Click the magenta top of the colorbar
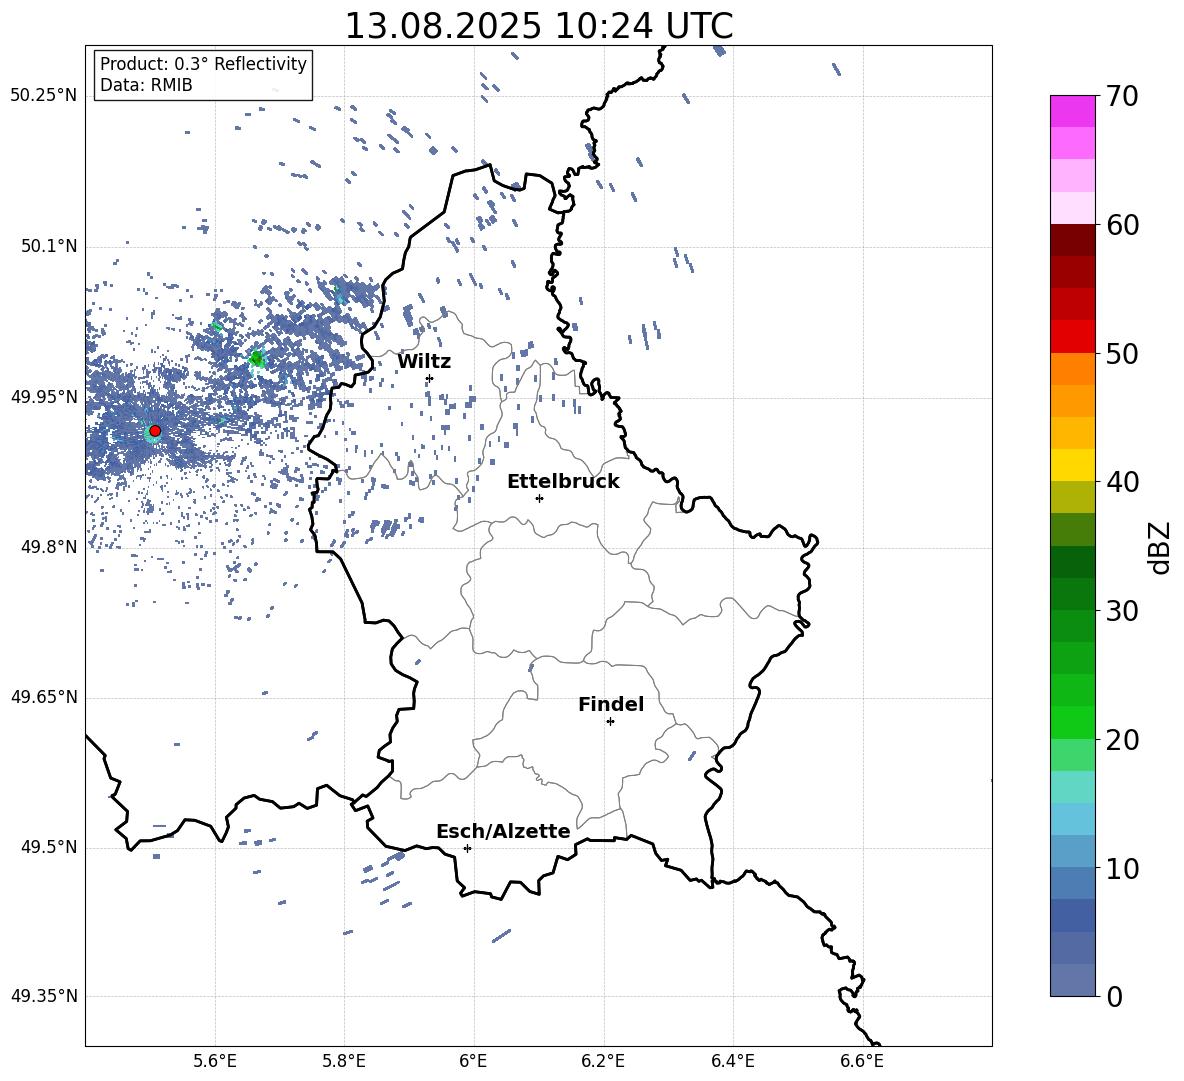 point(1072,111)
